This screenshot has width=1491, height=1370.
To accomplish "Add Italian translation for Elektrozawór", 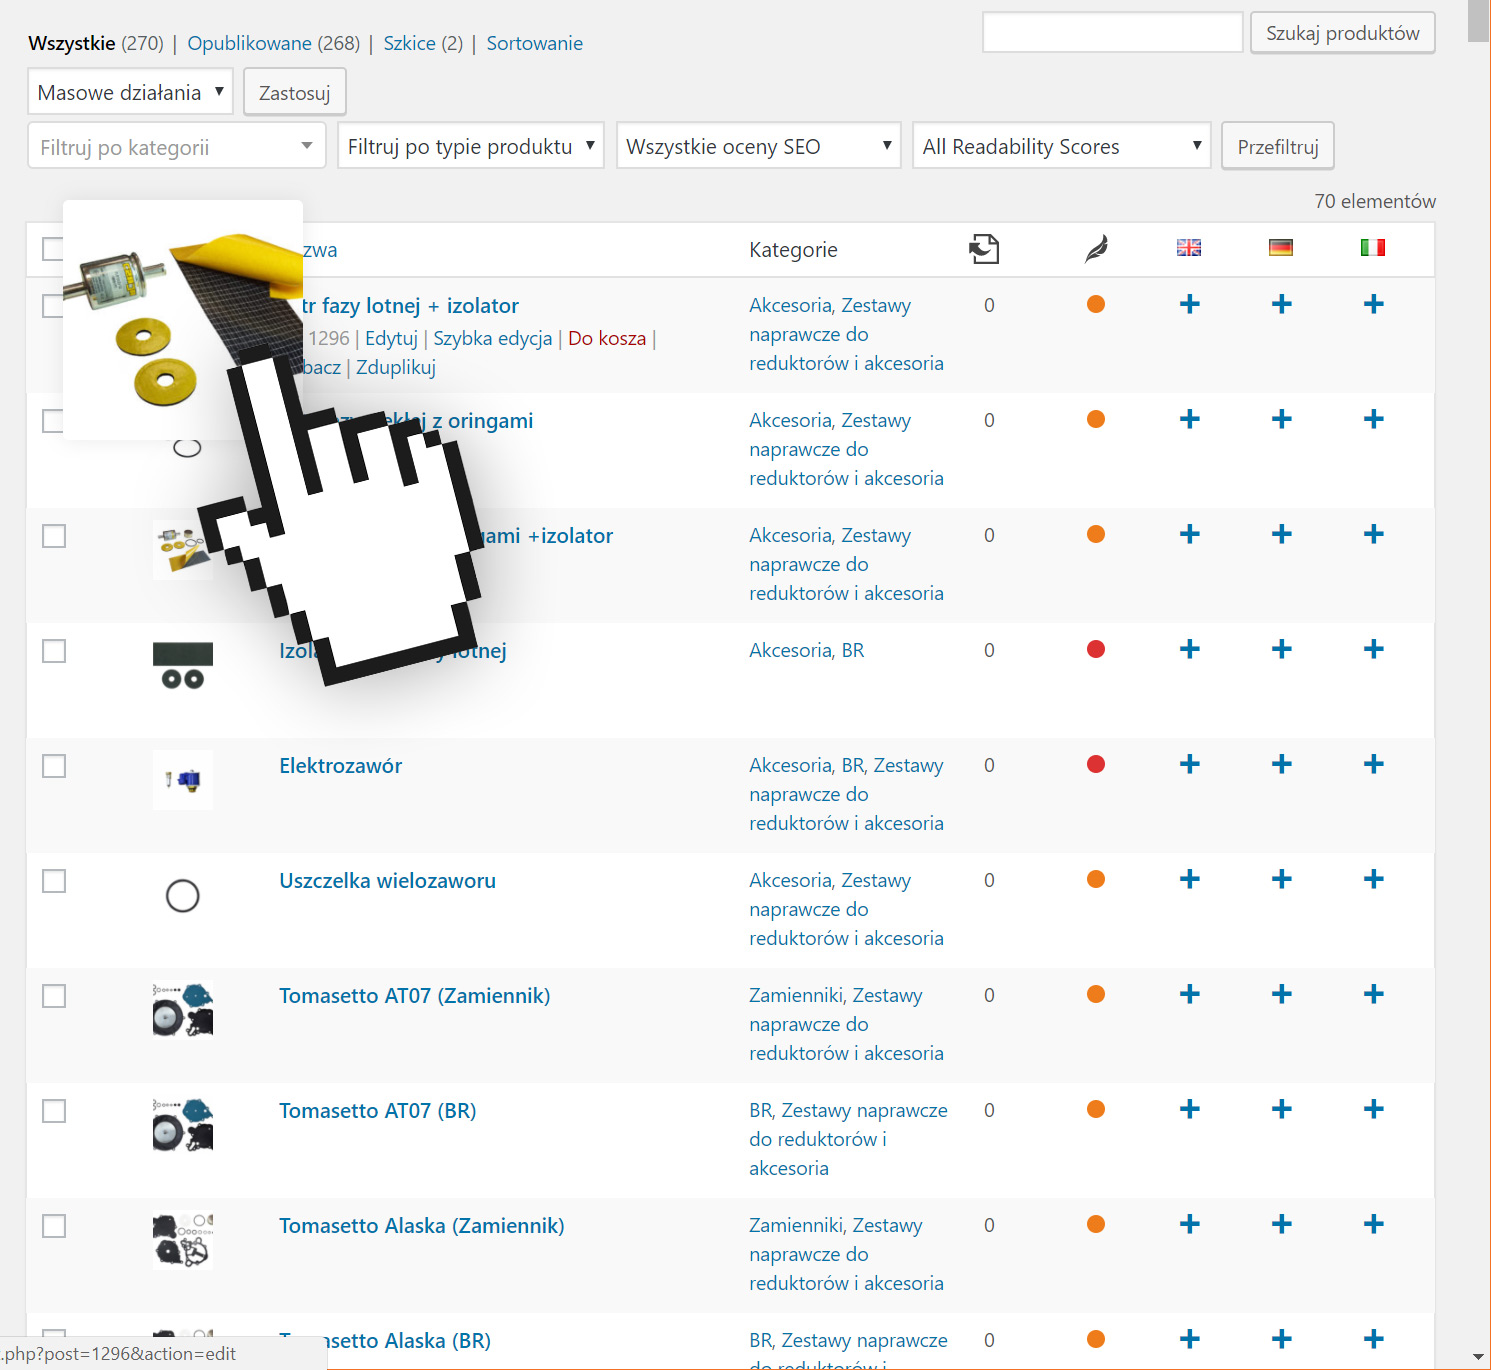I will (x=1373, y=764).
